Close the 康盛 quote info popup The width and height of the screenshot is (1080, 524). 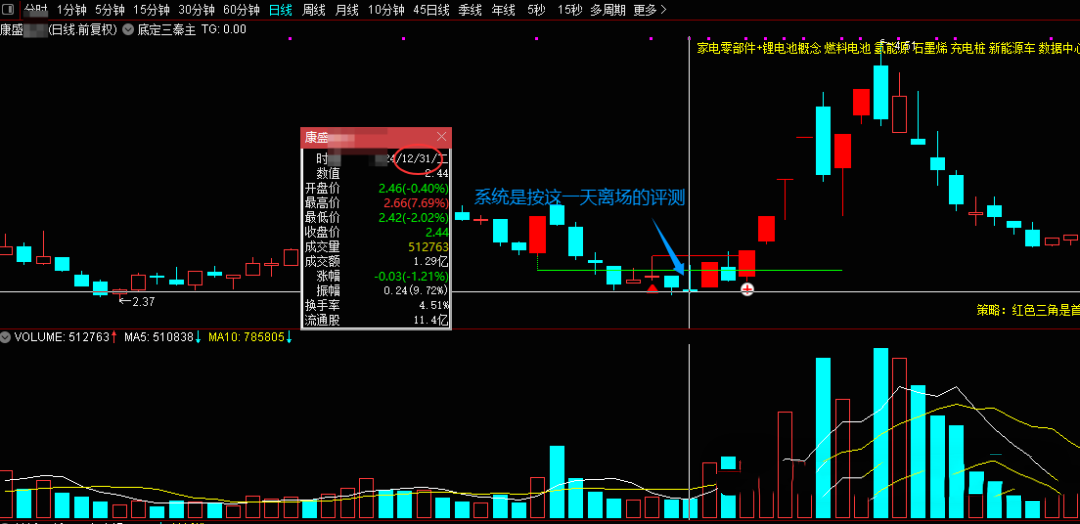click(x=442, y=137)
